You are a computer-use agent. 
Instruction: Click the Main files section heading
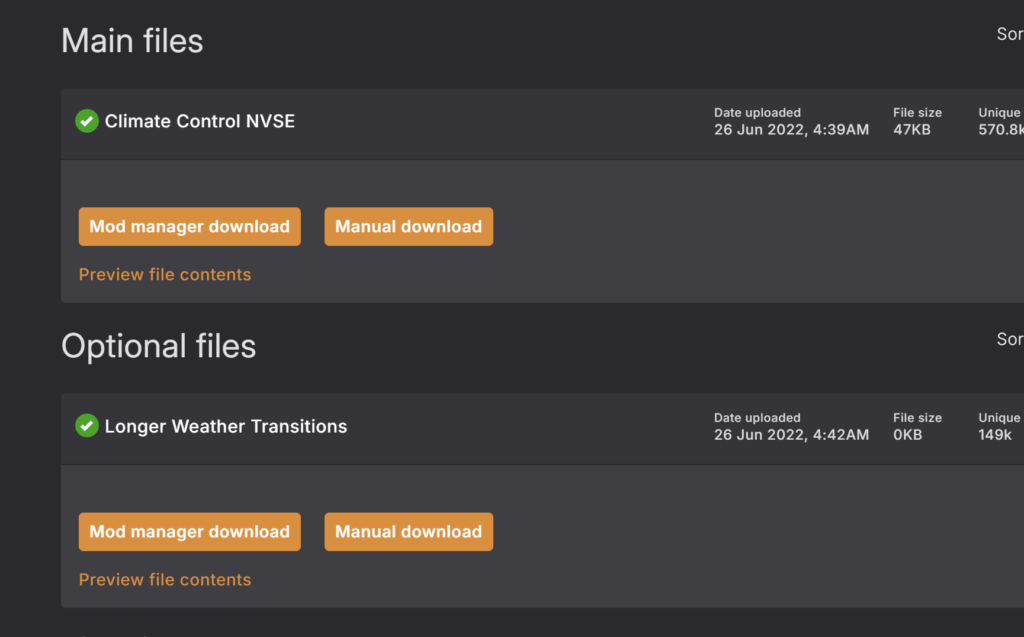click(x=132, y=41)
